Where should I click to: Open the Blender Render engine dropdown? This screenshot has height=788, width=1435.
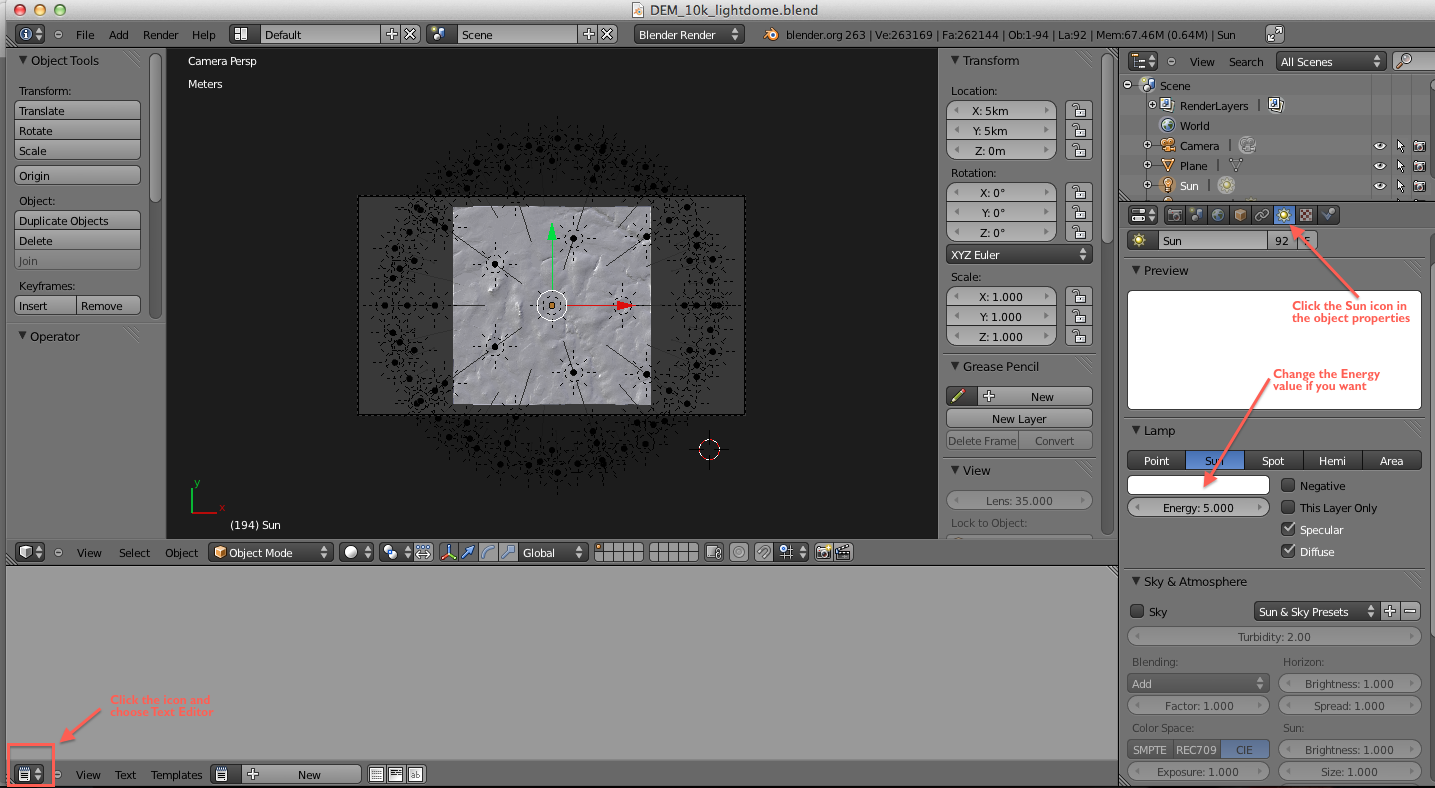pyautogui.click(x=689, y=34)
